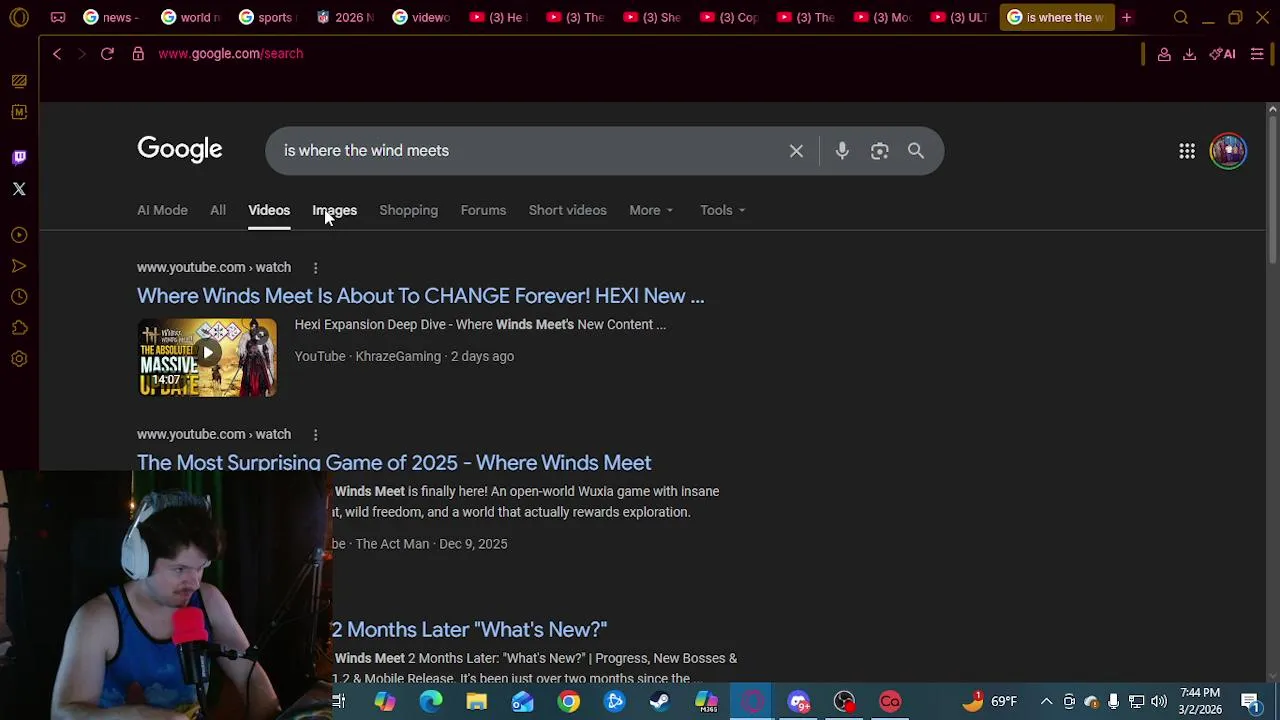1280x720 pixels.
Task: Open a new tab with plus button
Action: point(1127,17)
